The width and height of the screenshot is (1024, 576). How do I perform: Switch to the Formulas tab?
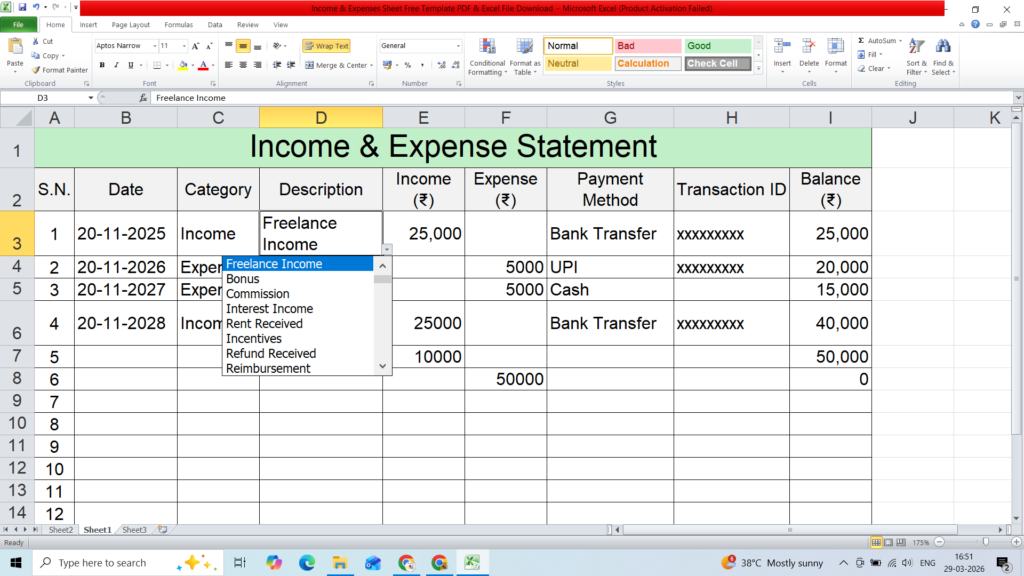click(178, 25)
